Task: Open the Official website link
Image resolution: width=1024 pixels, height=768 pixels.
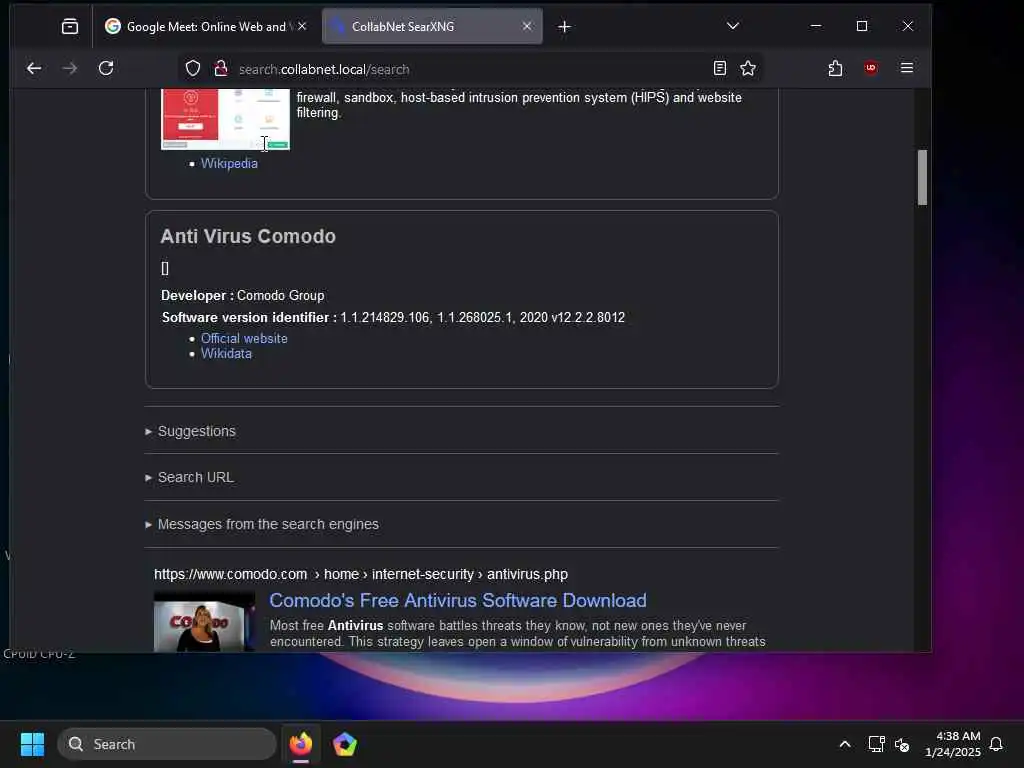Action: [244, 338]
